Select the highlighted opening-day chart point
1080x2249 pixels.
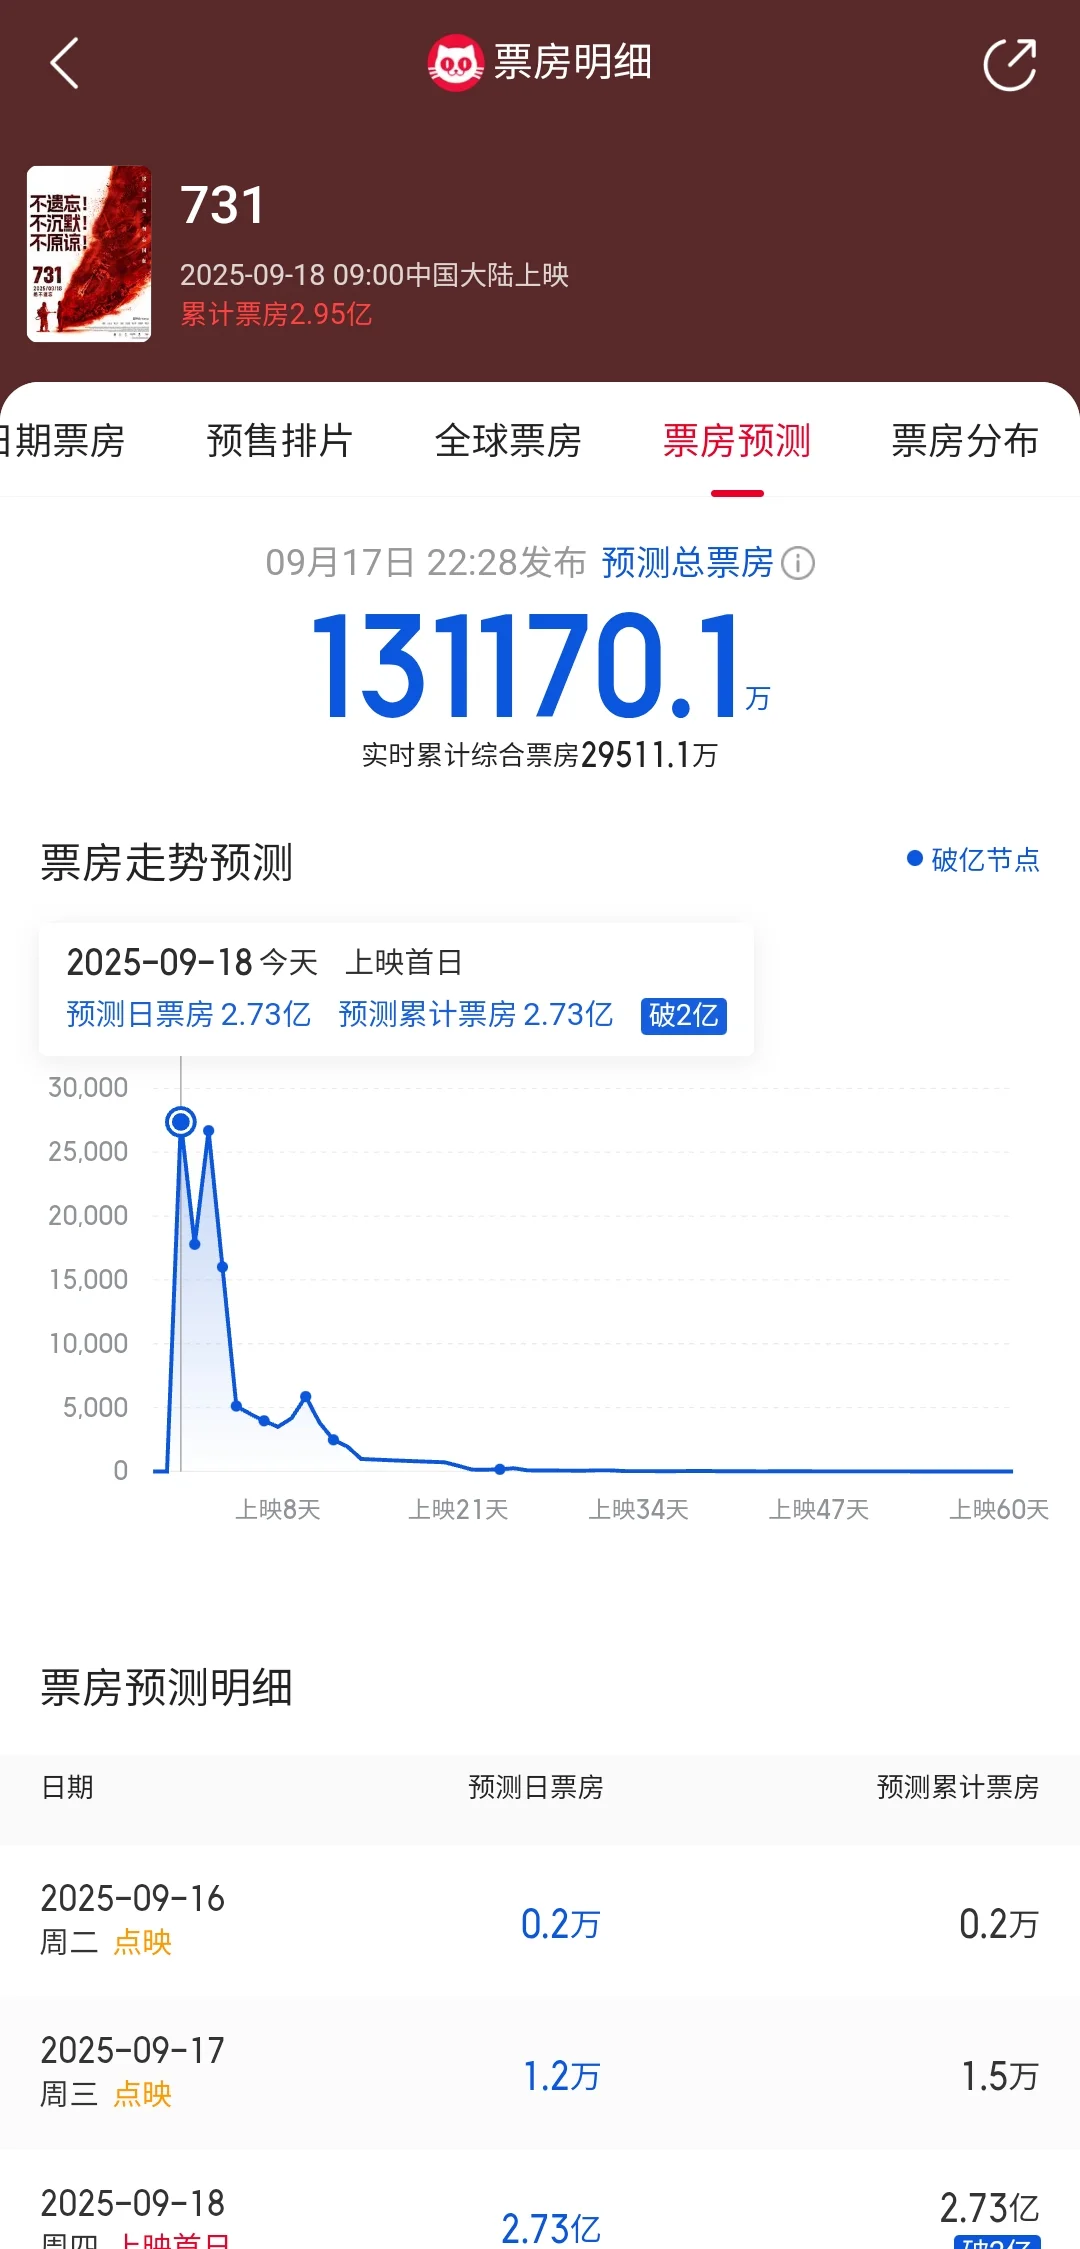(x=181, y=1122)
